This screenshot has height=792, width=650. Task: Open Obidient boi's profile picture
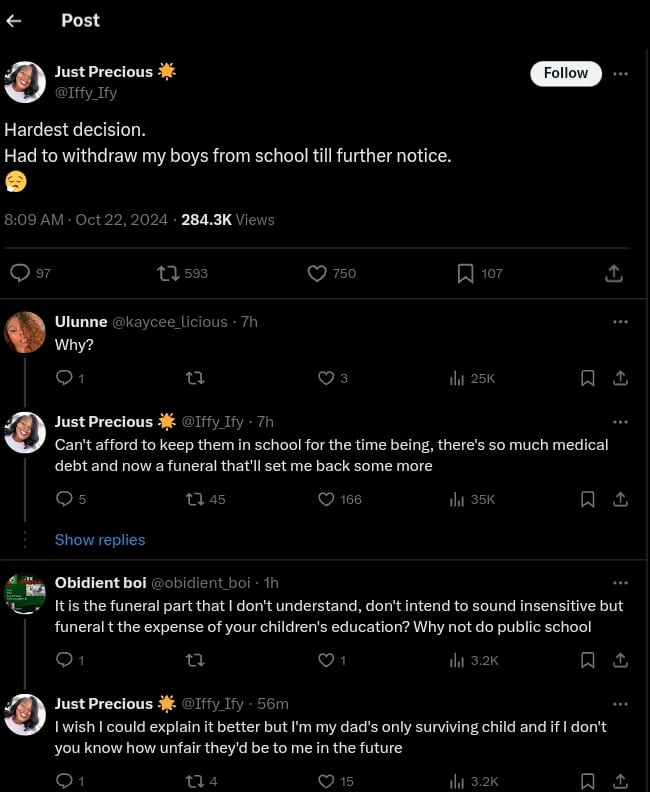[25, 593]
